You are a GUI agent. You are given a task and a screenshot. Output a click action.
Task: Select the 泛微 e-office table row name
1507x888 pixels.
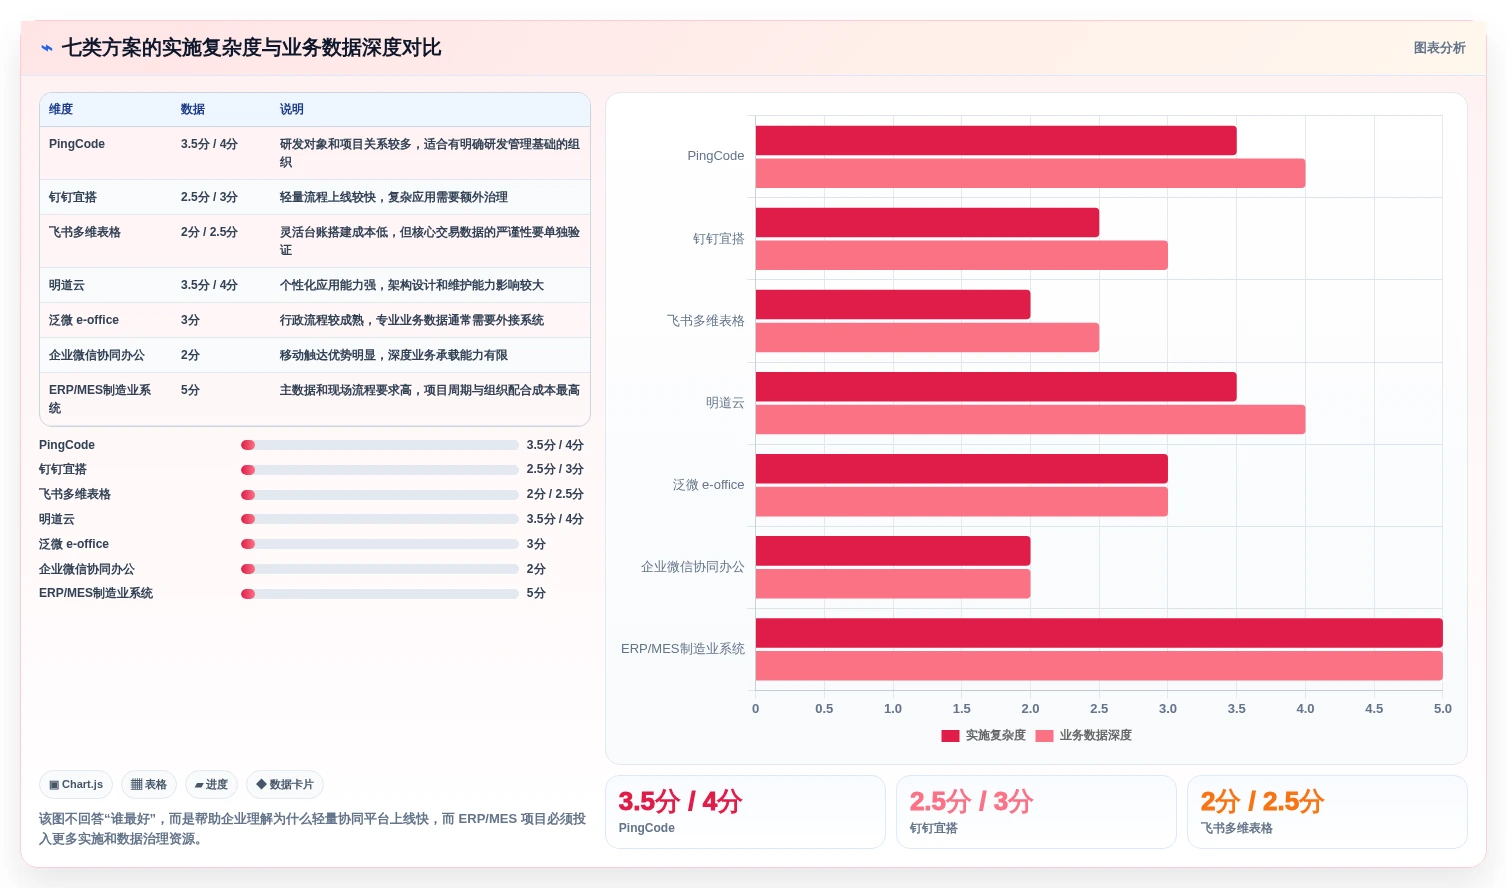pos(84,320)
